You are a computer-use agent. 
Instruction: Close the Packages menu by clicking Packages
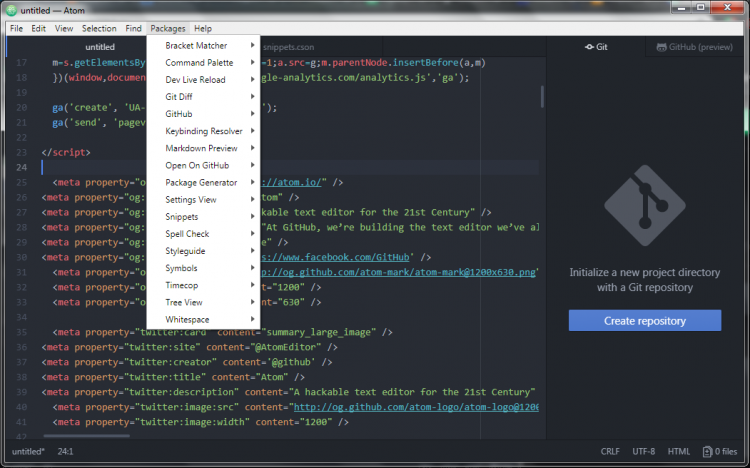168,28
